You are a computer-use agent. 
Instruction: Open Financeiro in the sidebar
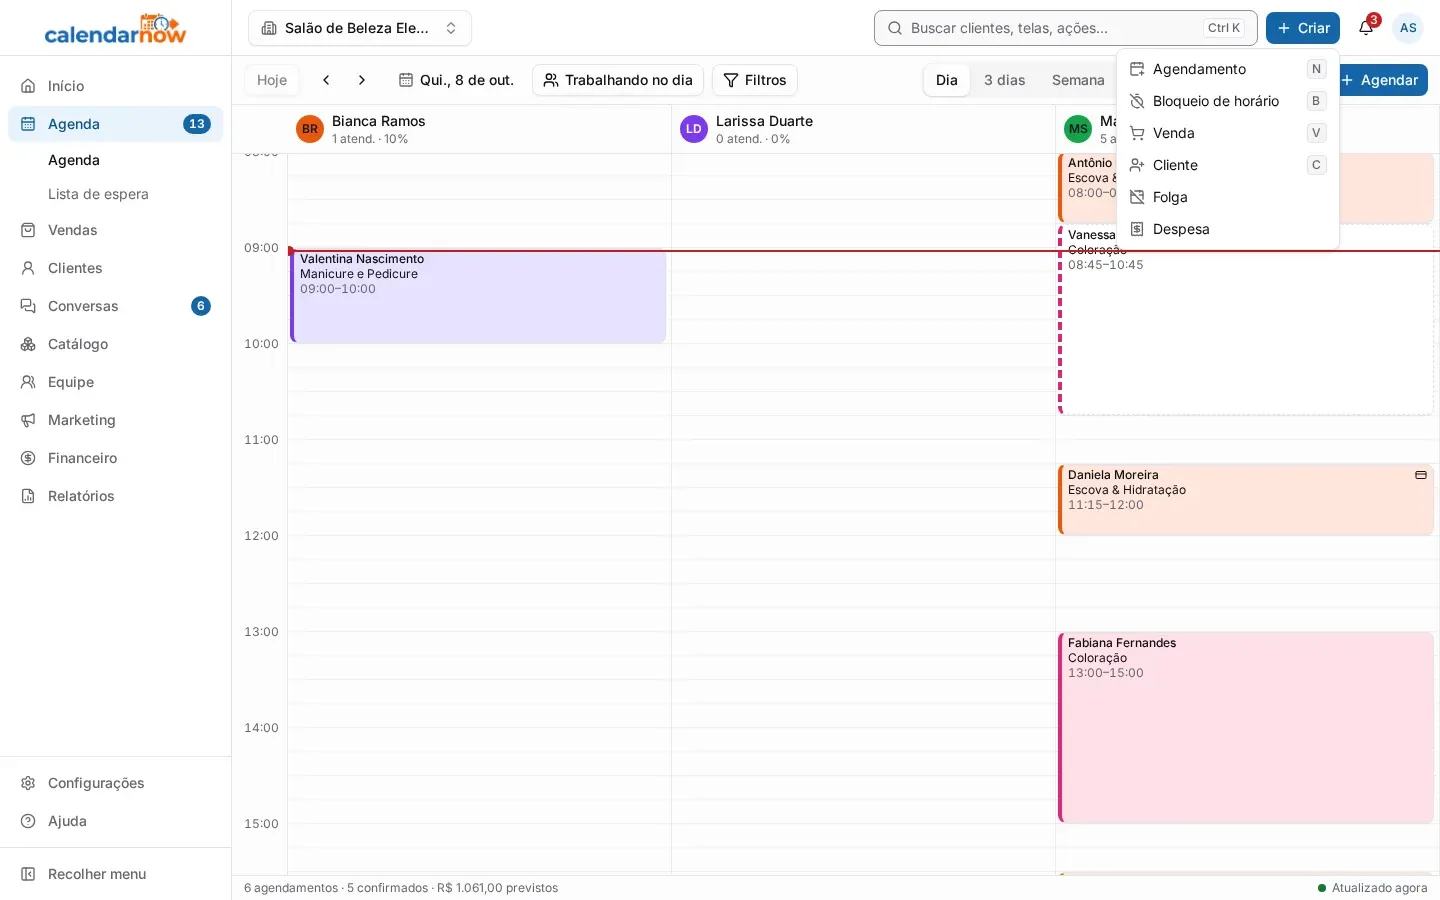116,458
